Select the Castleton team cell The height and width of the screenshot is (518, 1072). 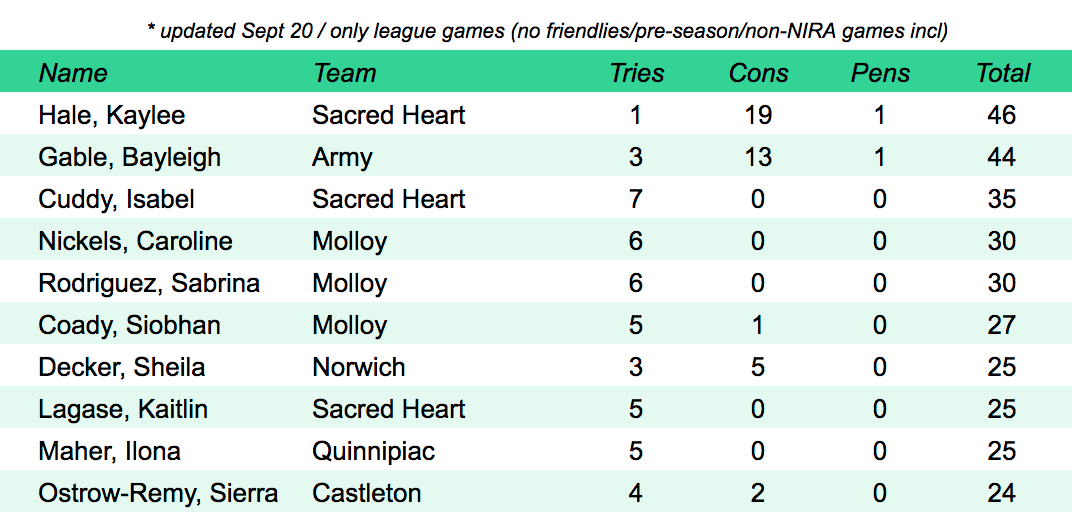coord(366,493)
